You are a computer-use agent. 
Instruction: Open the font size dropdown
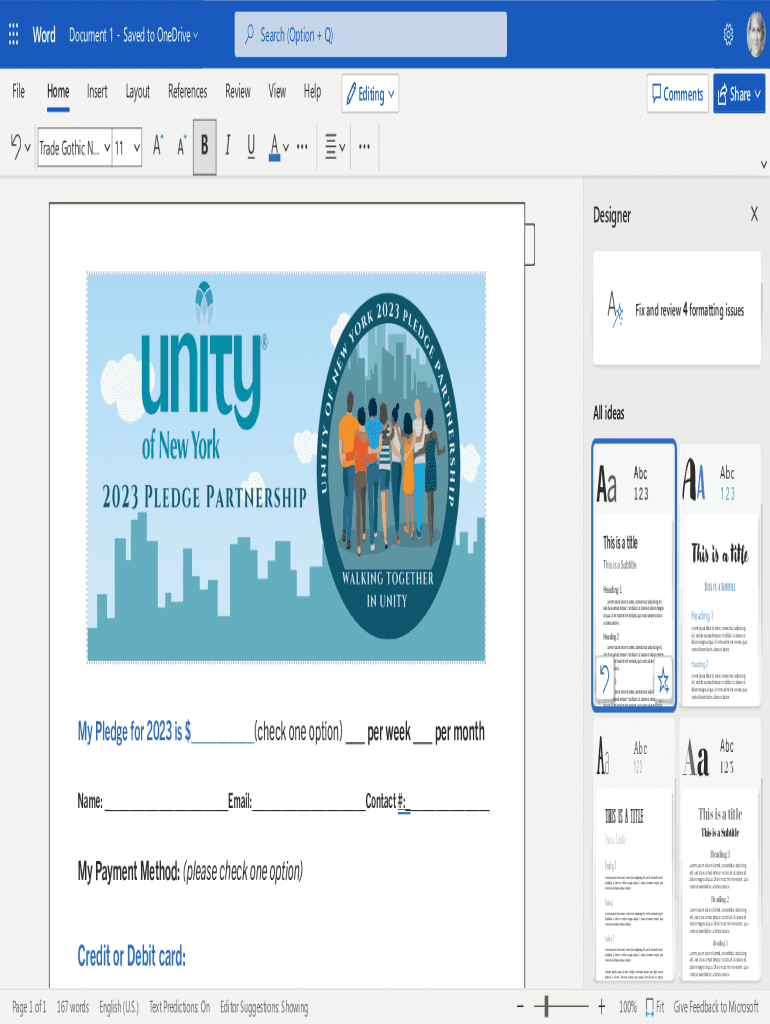click(x=126, y=147)
